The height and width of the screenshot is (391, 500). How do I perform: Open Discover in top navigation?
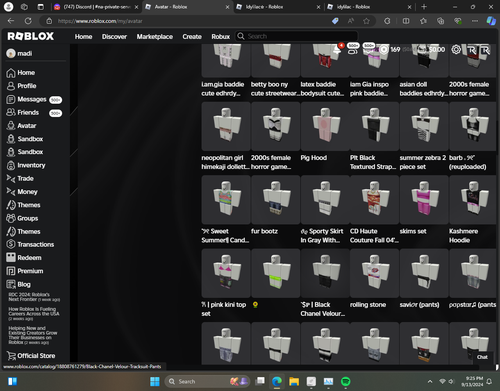point(114,36)
